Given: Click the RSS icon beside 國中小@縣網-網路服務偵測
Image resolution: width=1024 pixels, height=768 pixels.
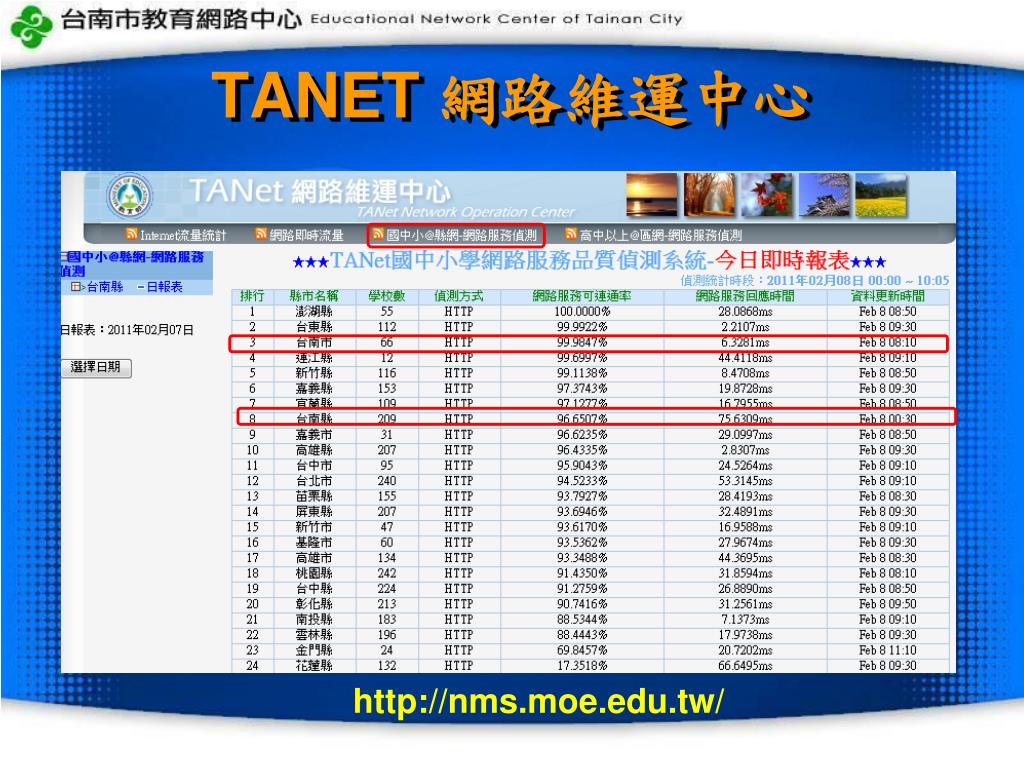Looking at the screenshot, I should [378, 234].
